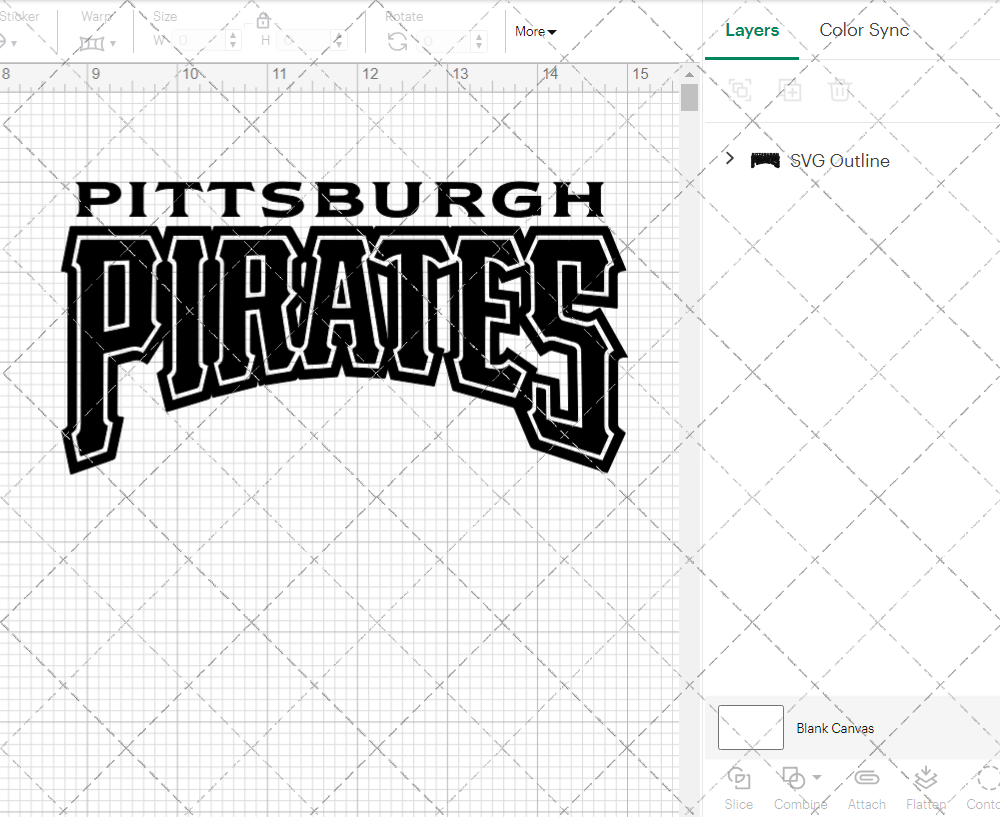Click the Height stepper arrows
This screenshot has height=817, width=1000.
339,41
